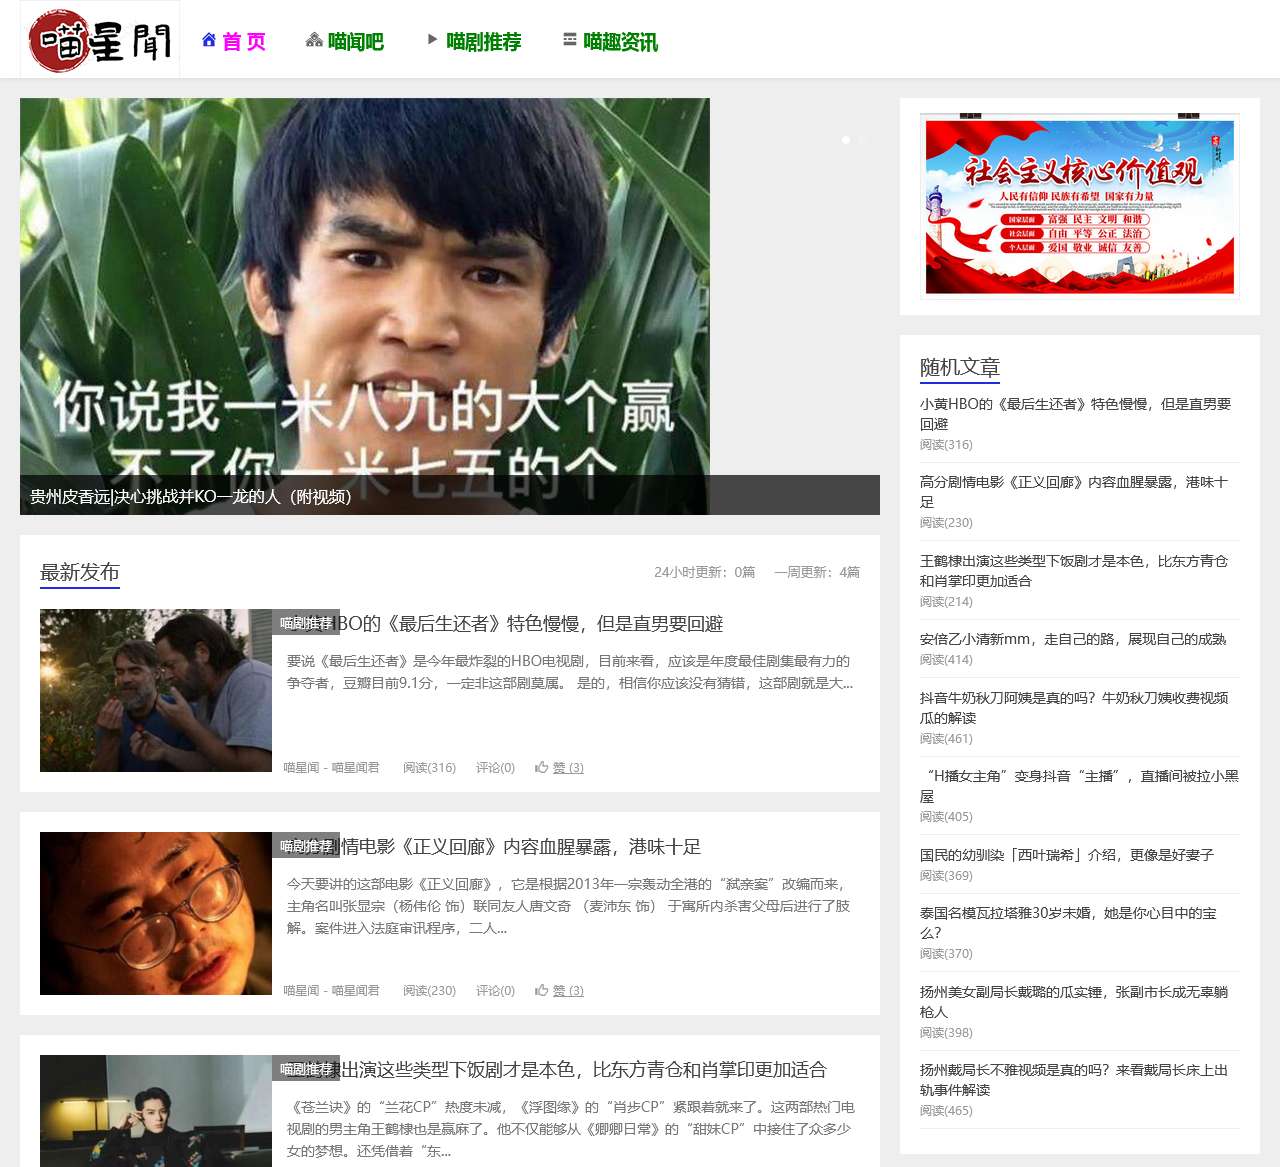Open 评论(0) under the 《正义回廊》 post
Screen dimensions: 1280x1167
[x=496, y=991]
